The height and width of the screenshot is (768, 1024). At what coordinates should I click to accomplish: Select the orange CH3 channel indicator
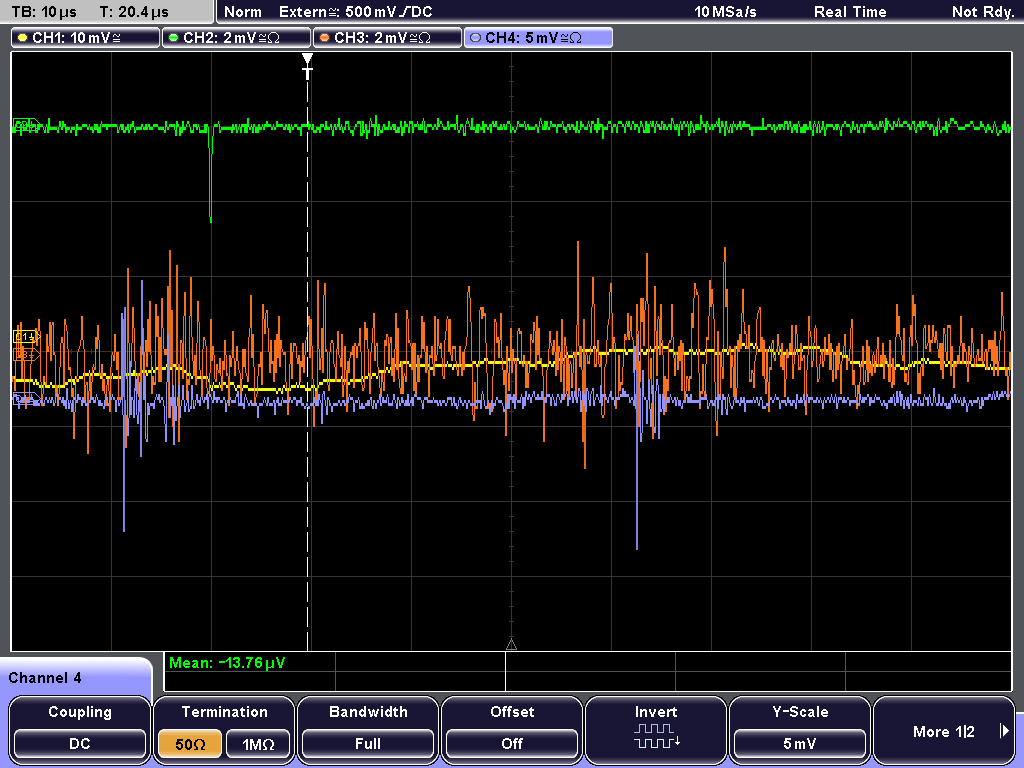click(x=387, y=38)
